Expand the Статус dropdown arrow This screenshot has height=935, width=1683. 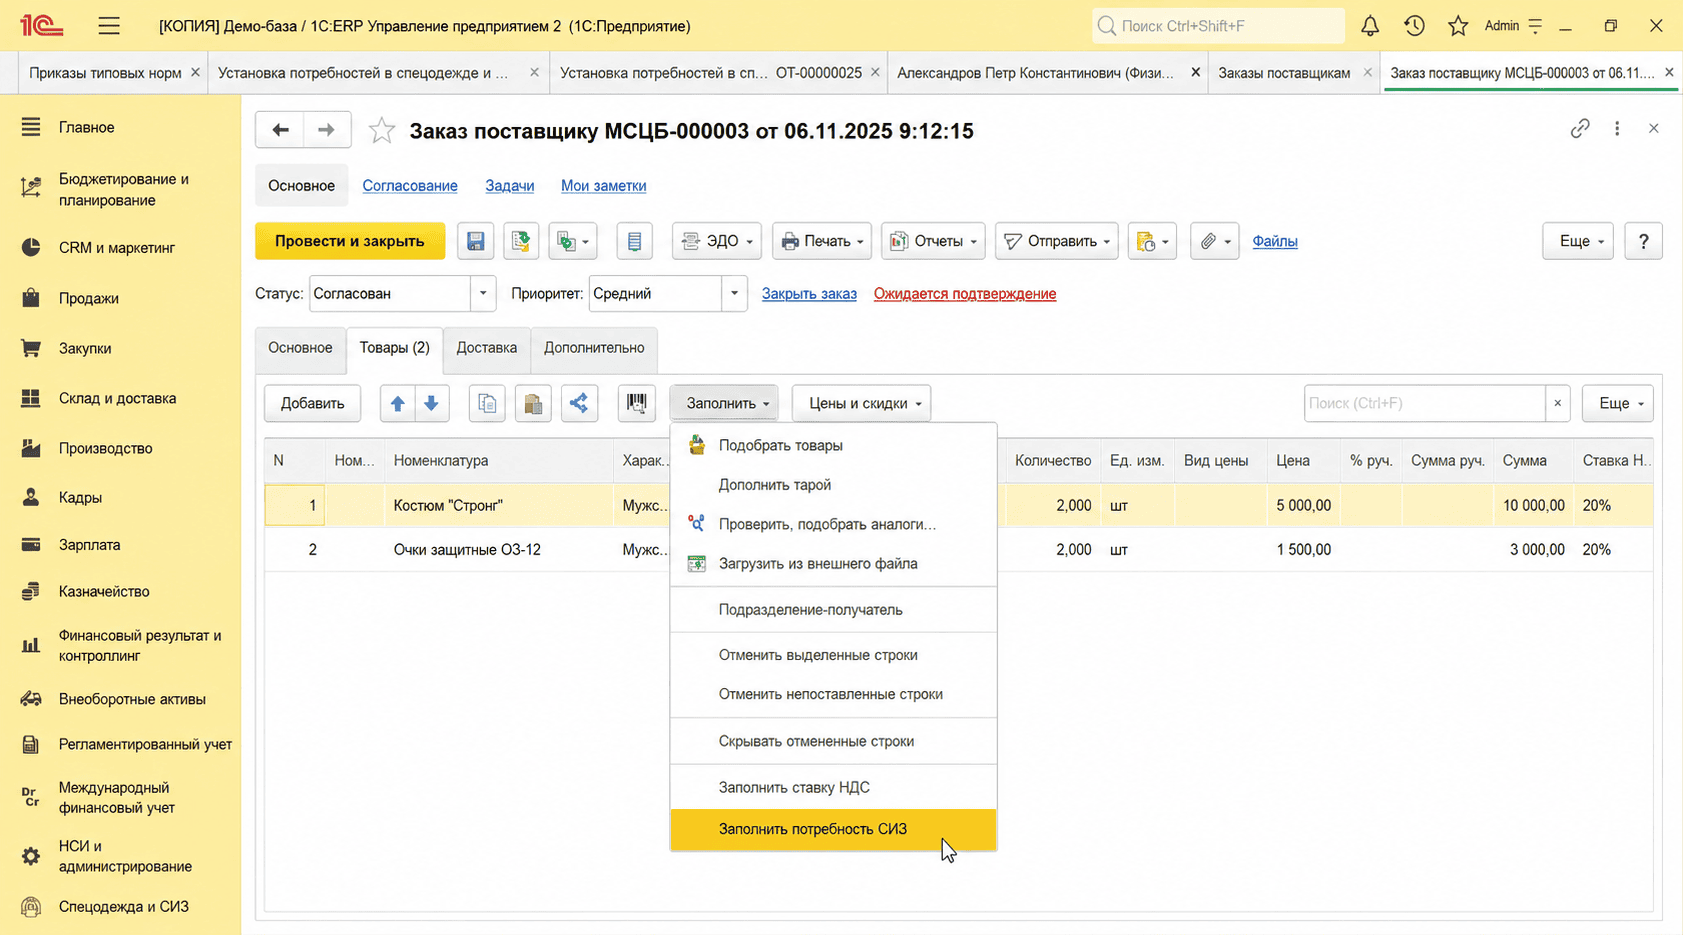(483, 294)
